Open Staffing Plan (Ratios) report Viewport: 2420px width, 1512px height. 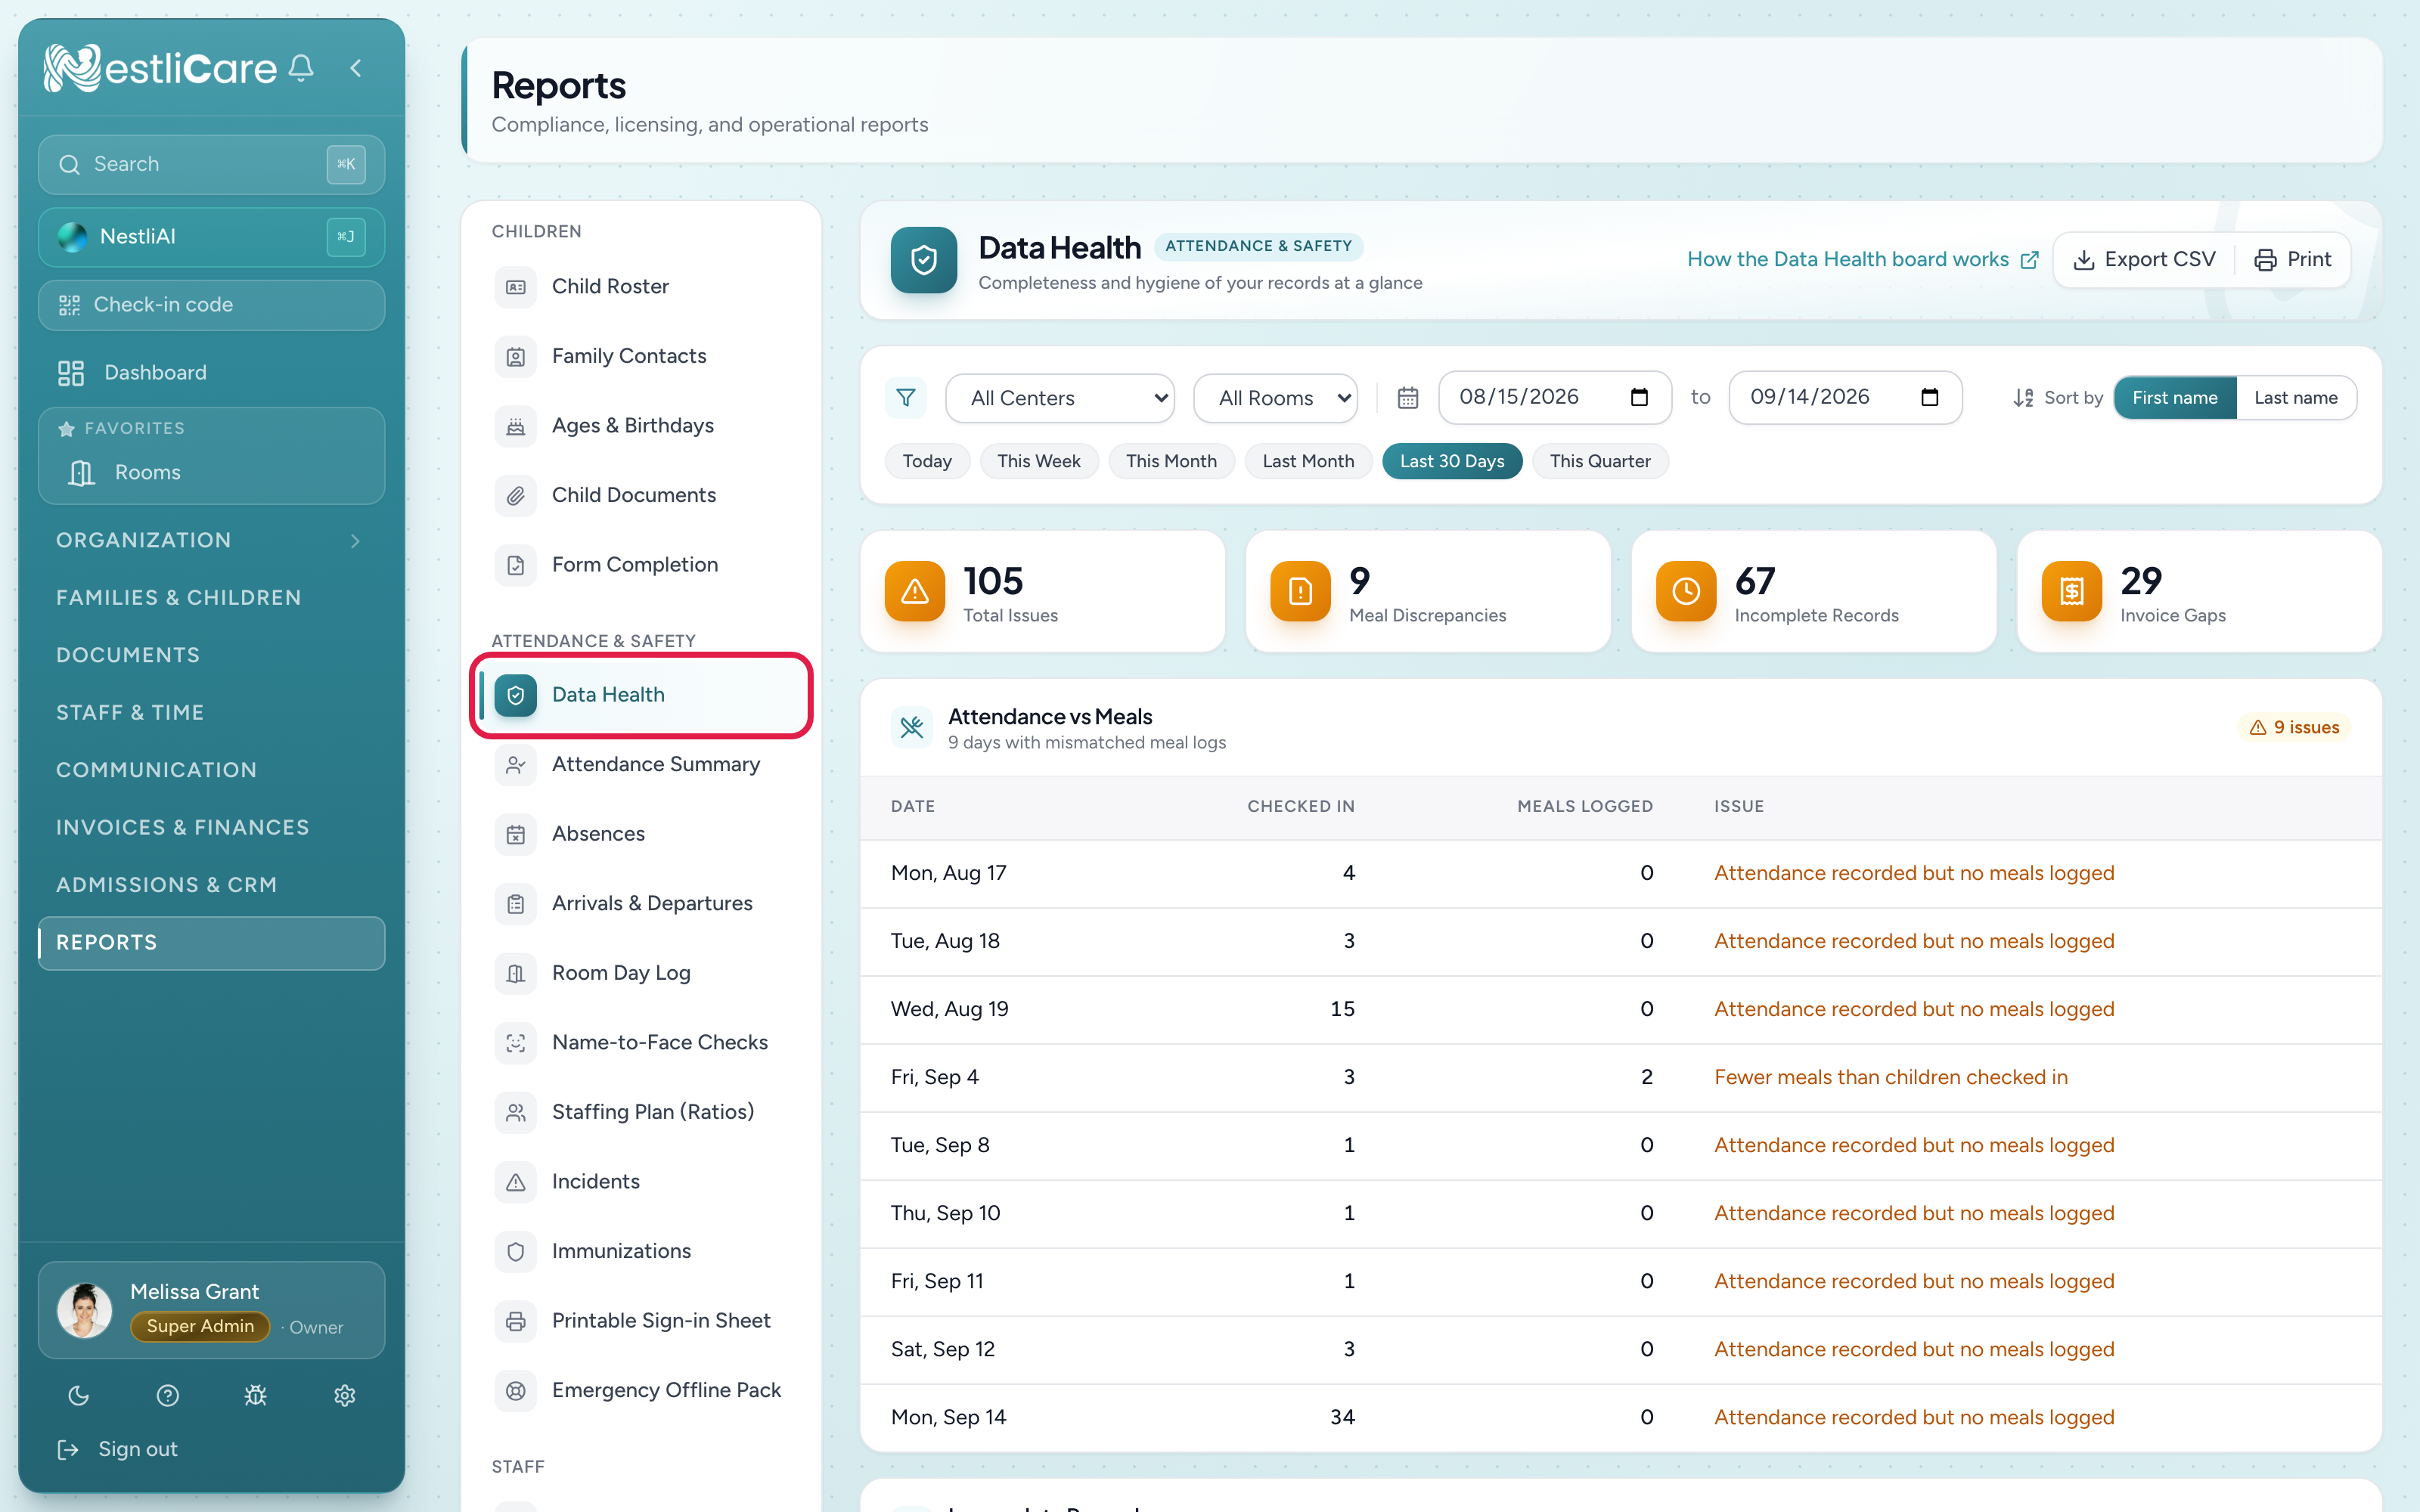click(x=641, y=1112)
